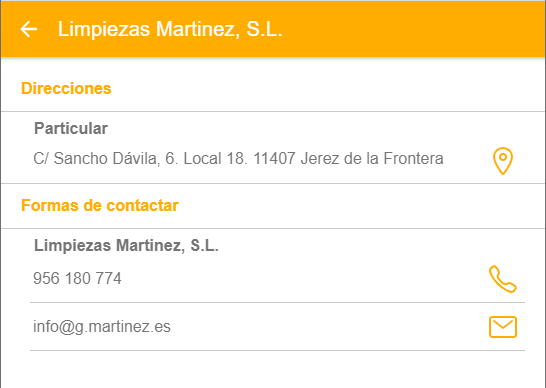The image size is (546, 388).
Task: Click '774' ending digits of phone number
Action: 108,278
